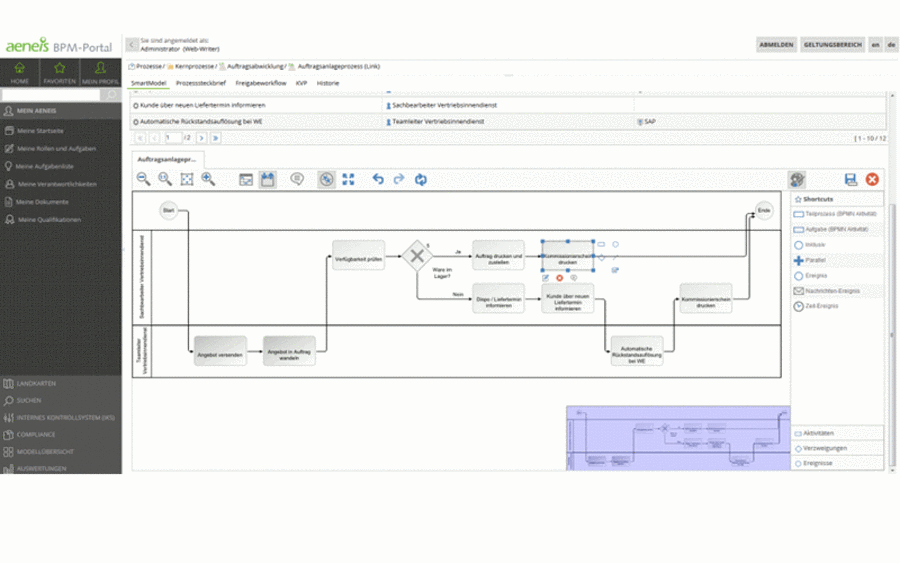Switch to the SmartModel tab

click(x=148, y=83)
